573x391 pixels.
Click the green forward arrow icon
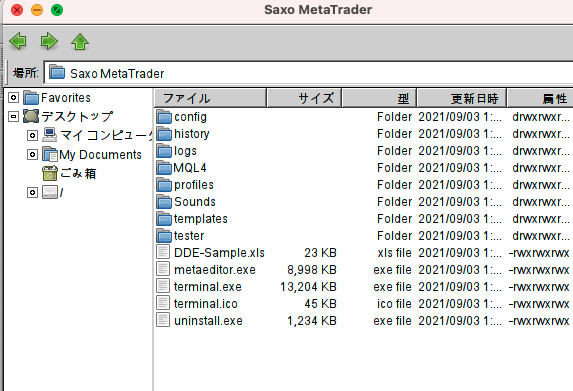[49, 41]
